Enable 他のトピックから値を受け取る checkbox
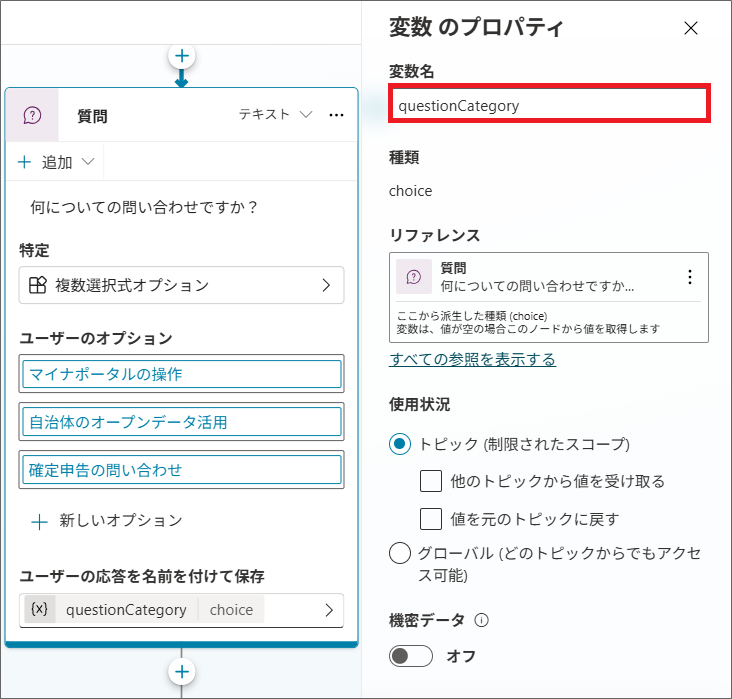Image resolution: width=732 pixels, height=699 pixels. [431, 481]
